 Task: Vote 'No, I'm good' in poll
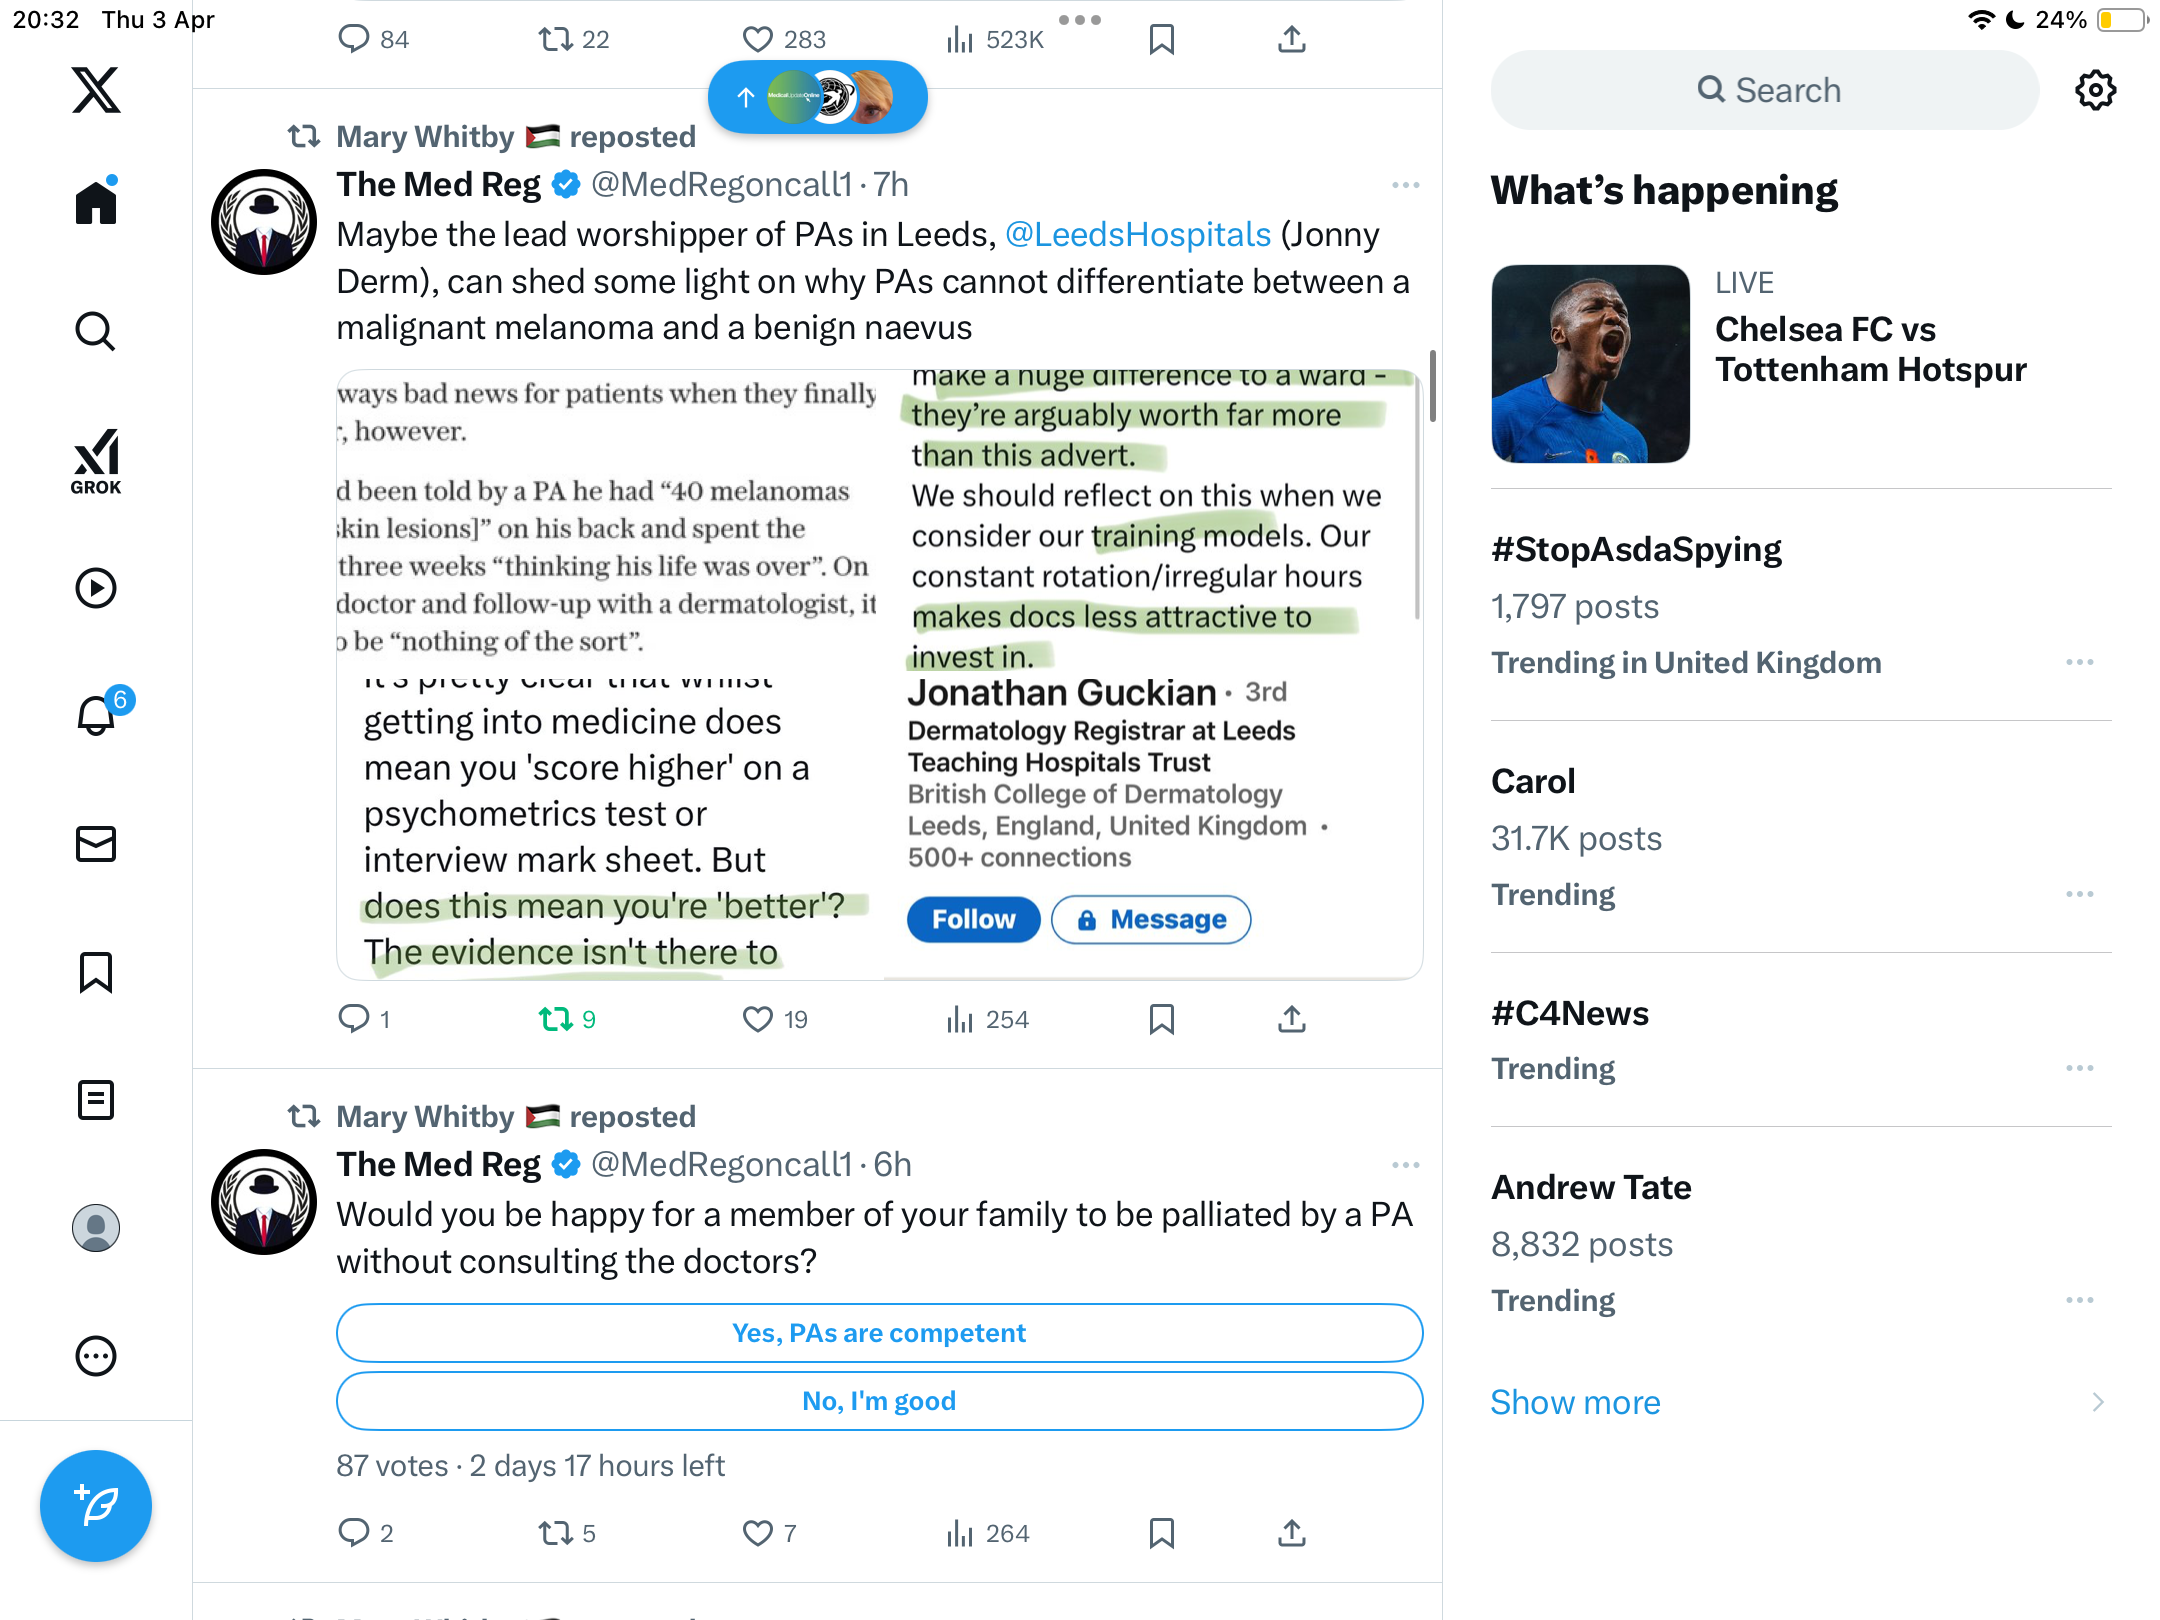(879, 1401)
